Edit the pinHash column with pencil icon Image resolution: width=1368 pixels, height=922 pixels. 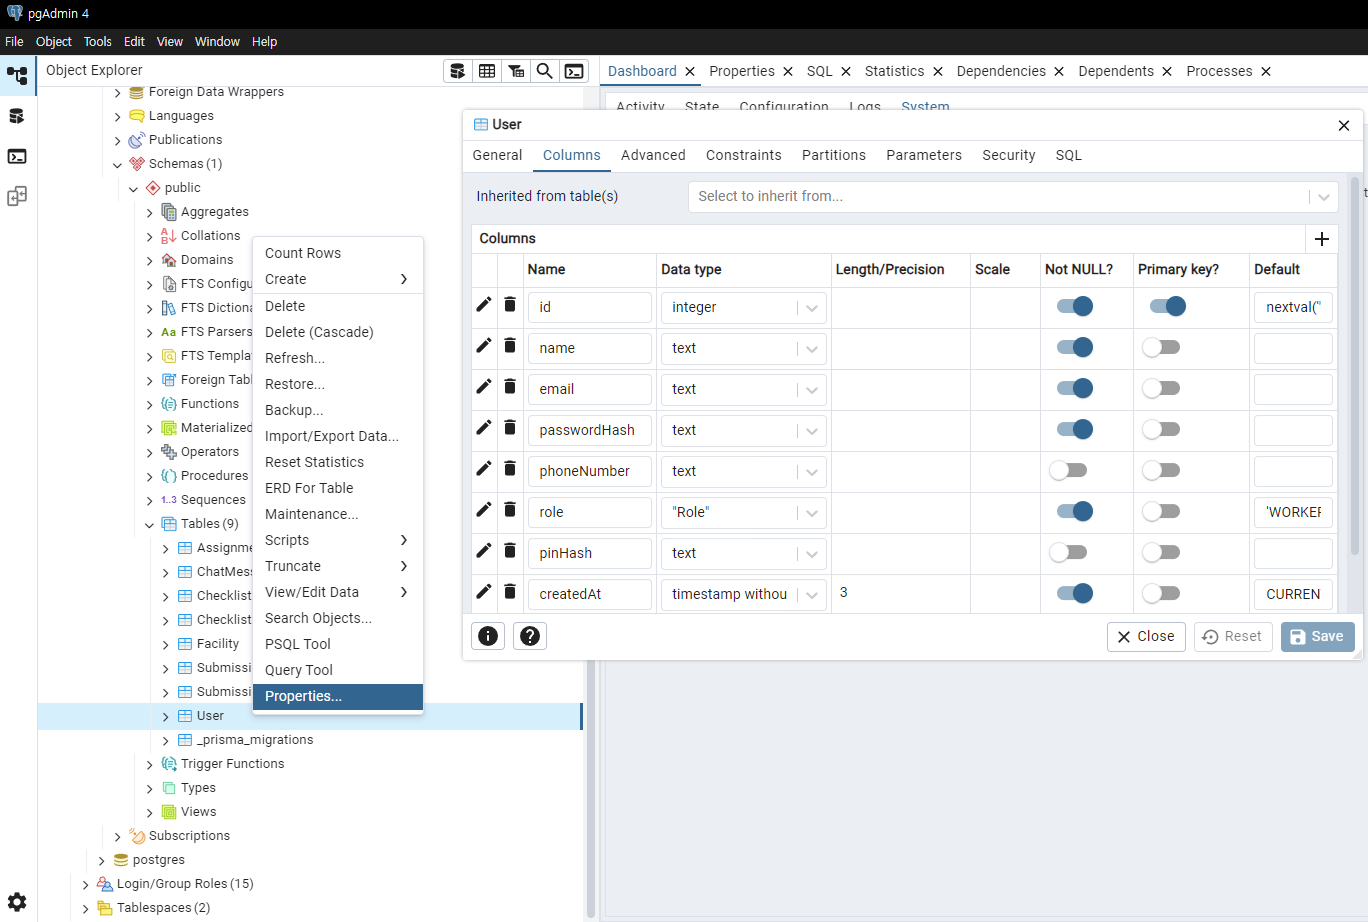click(x=484, y=550)
